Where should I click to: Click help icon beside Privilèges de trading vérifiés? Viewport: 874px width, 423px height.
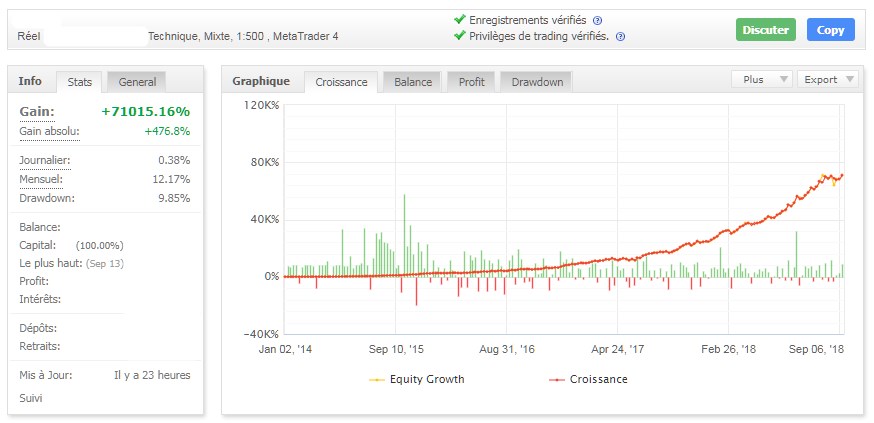coord(620,37)
